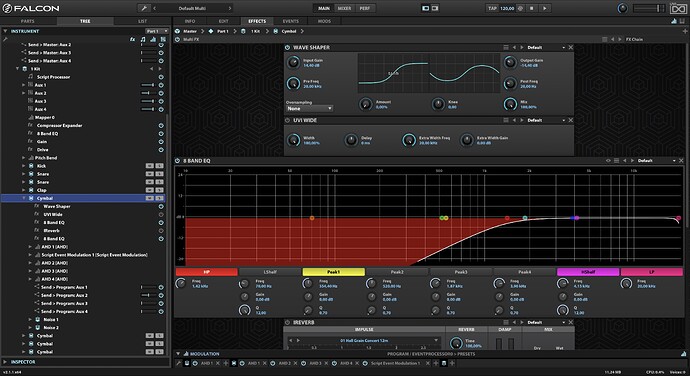Open the LIST tab
690x376 pixels.
(142, 21)
